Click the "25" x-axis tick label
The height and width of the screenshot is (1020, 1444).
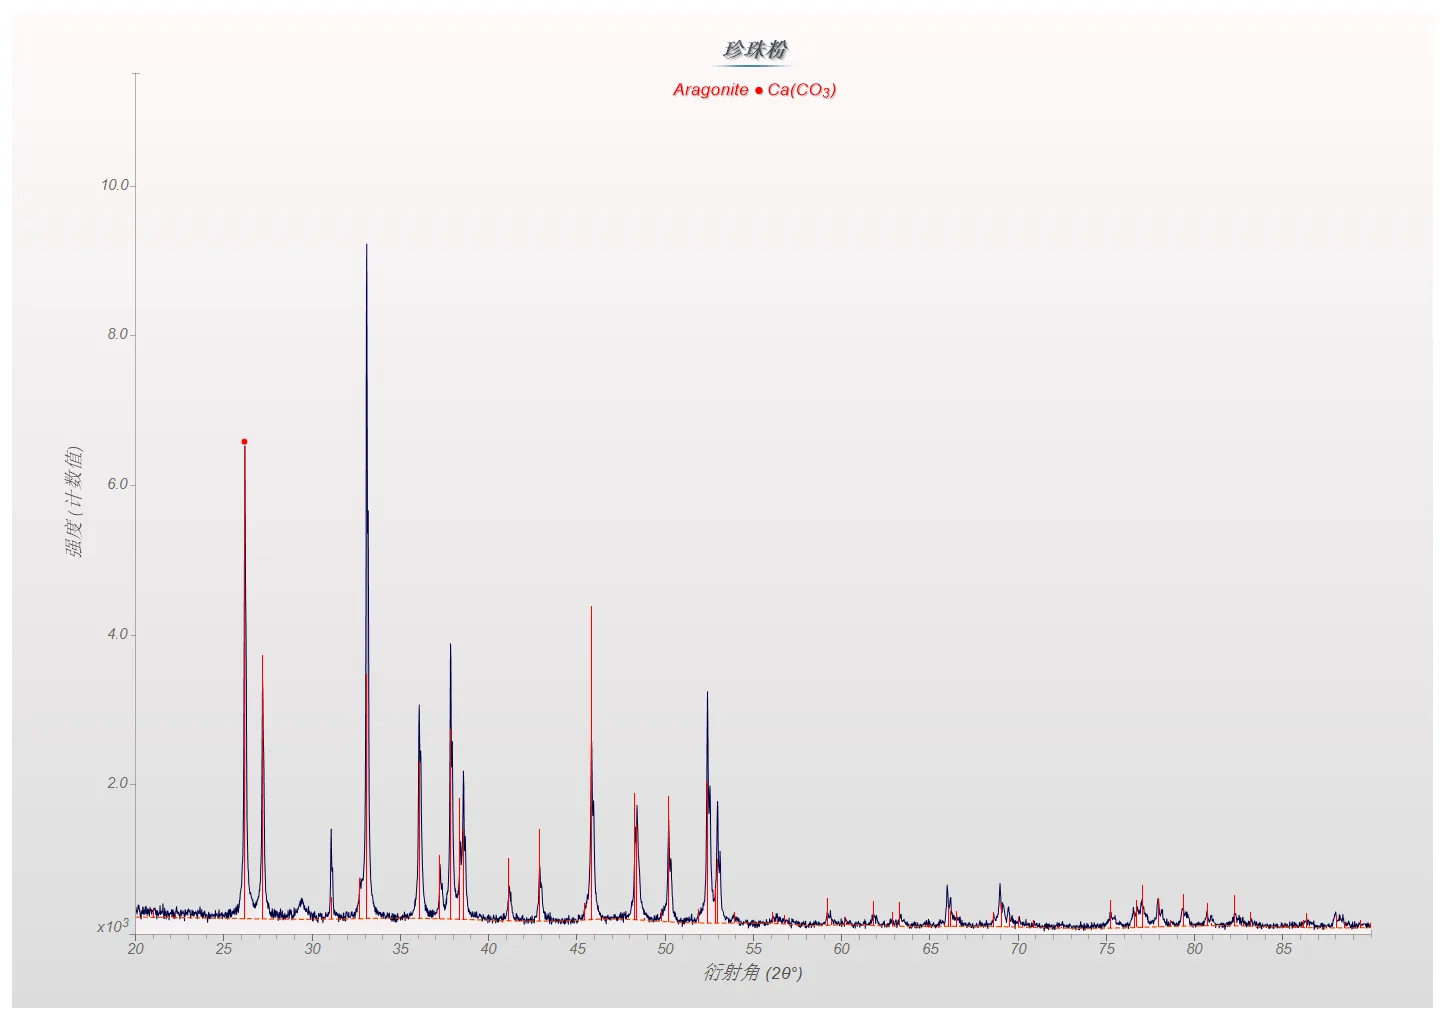click(224, 948)
